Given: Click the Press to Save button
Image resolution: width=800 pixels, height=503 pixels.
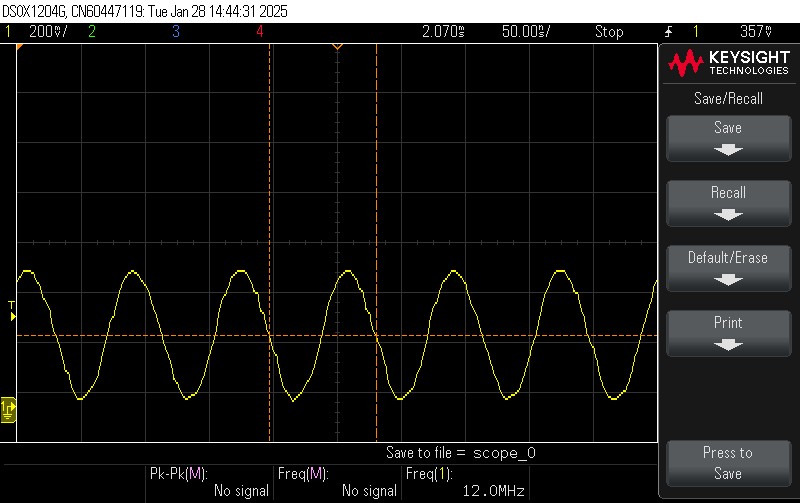Looking at the screenshot, I should click(728, 463).
